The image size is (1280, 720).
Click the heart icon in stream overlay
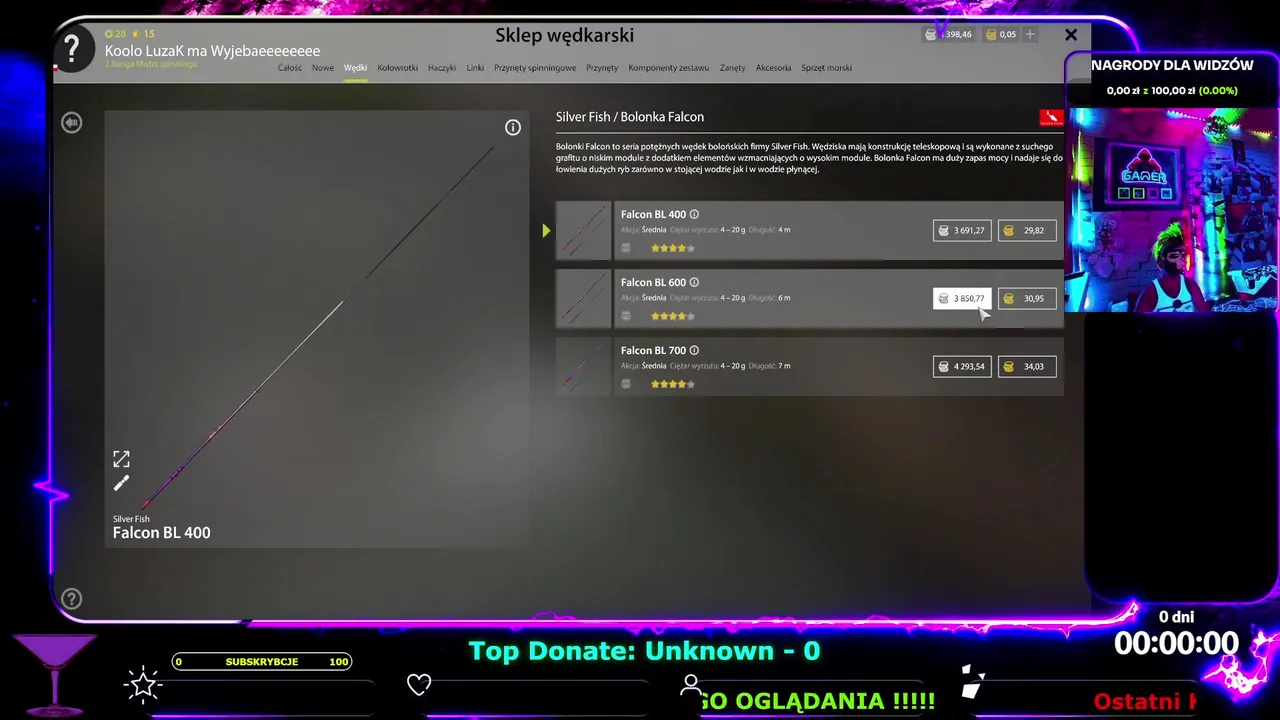tap(419, 685)
